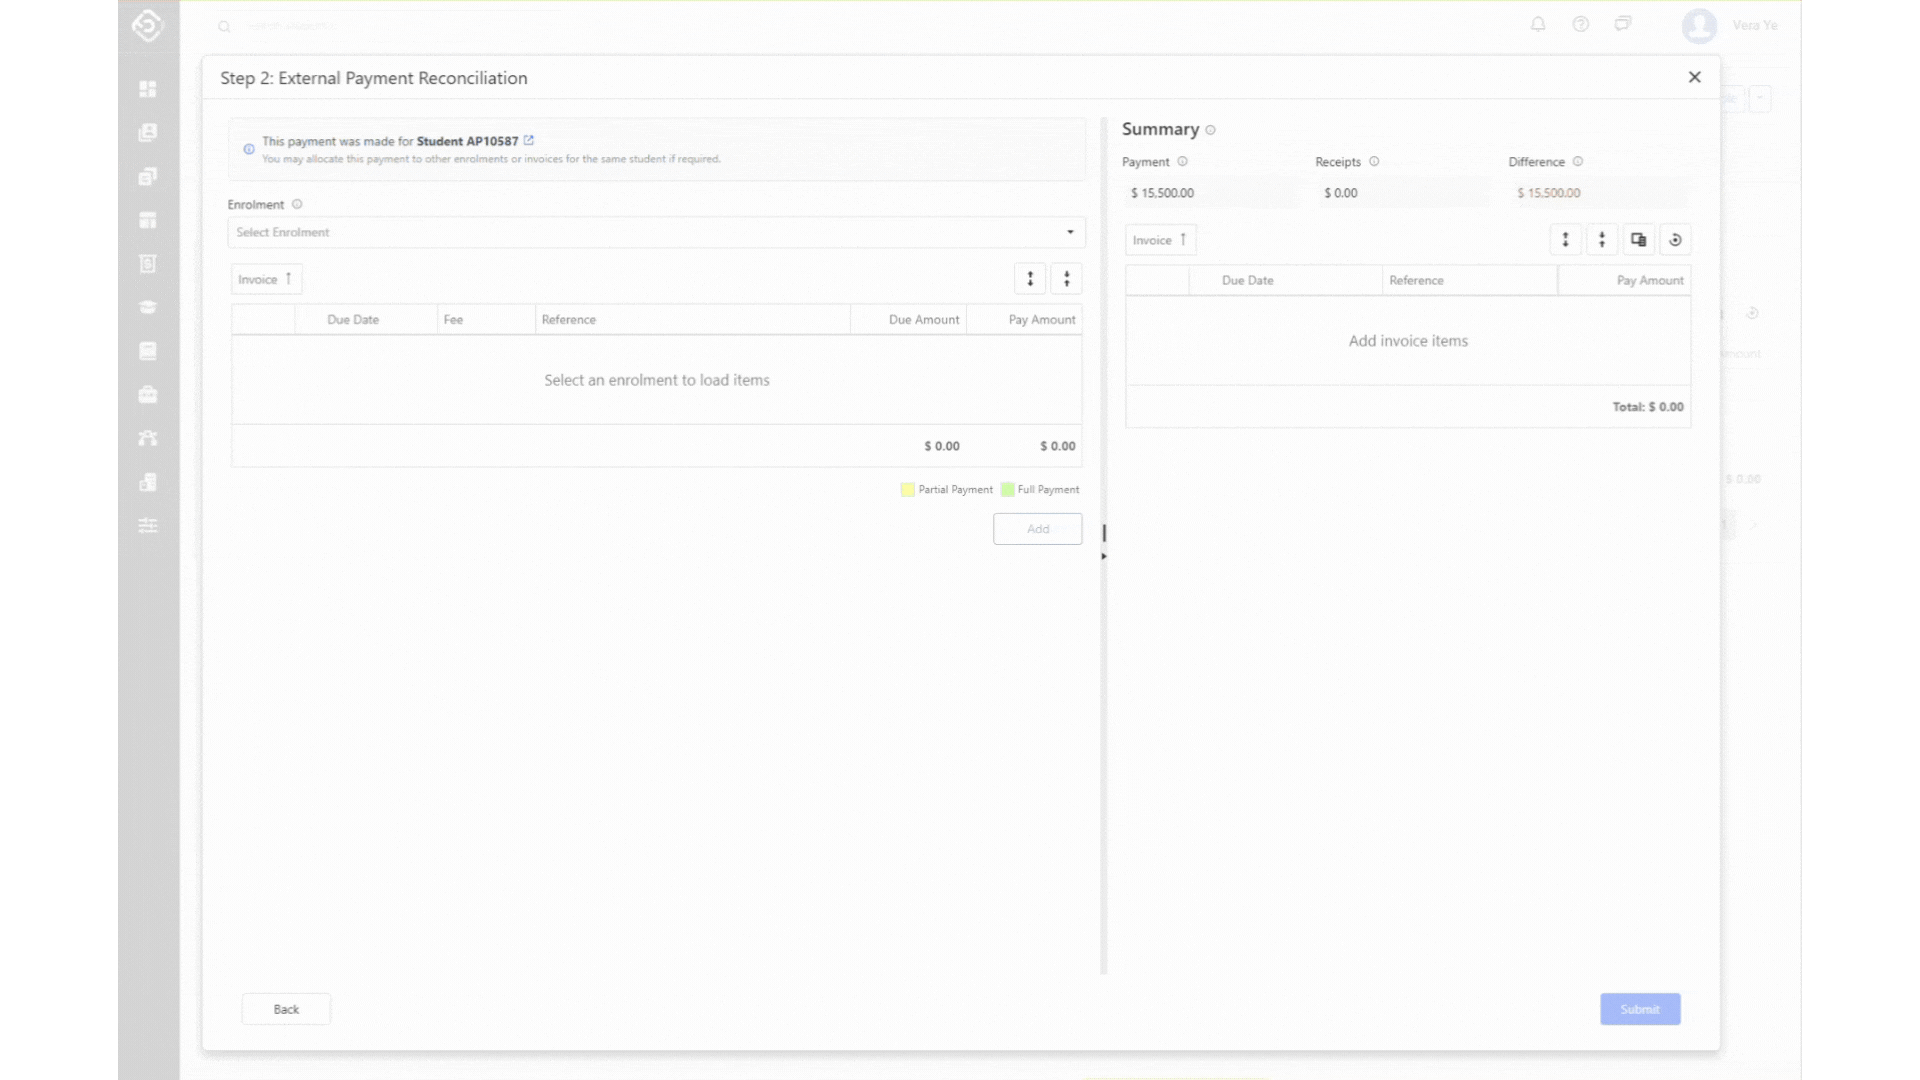Viewport: 1920px width, 1080px height.
Task: Collapse all rows in enrolment invoice table
Action: tap(1066, 279)
